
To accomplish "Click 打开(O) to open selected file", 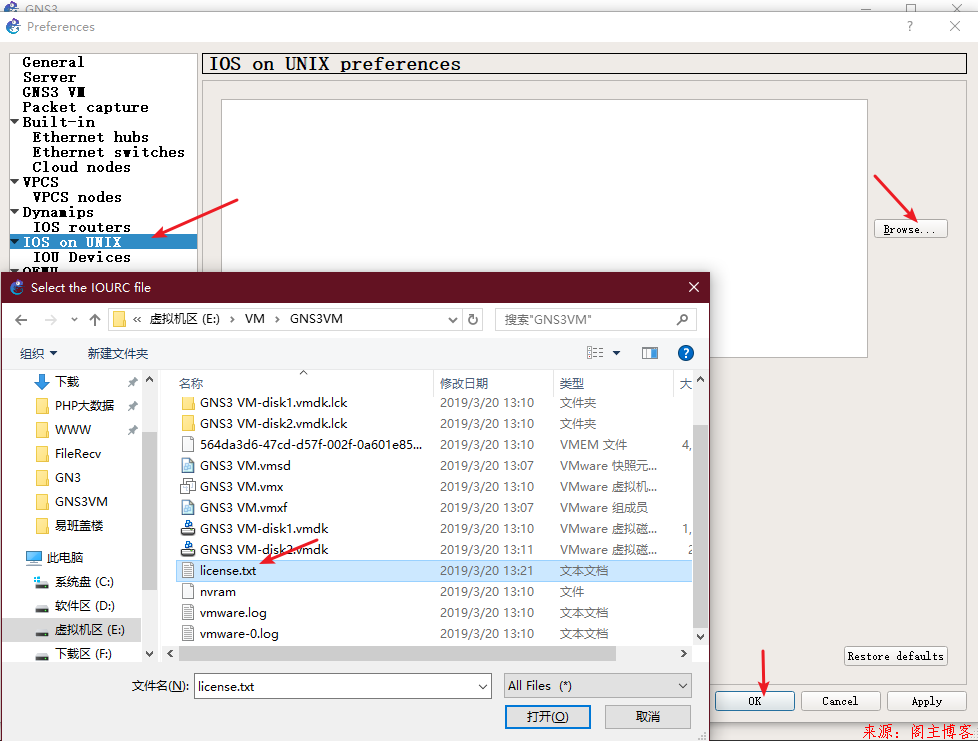I will click(x=548, y=717).
